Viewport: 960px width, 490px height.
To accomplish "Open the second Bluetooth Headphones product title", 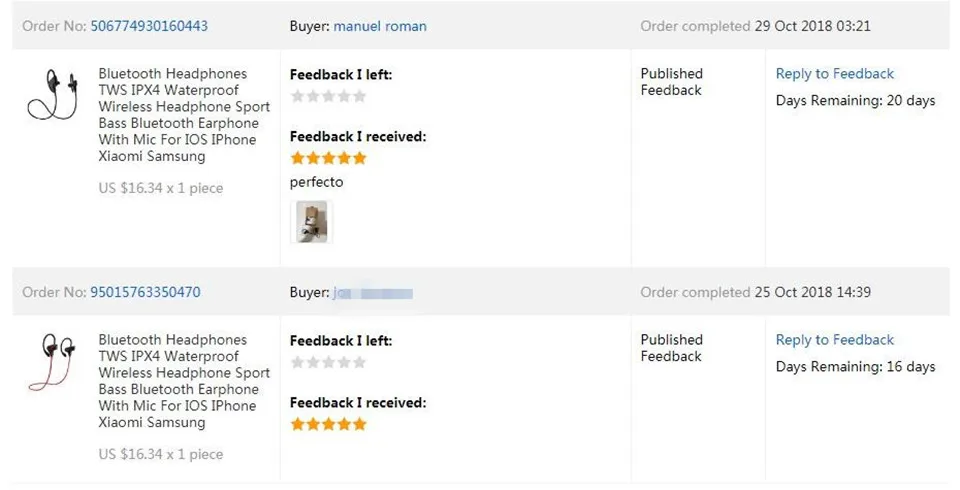I will [184, 381].
